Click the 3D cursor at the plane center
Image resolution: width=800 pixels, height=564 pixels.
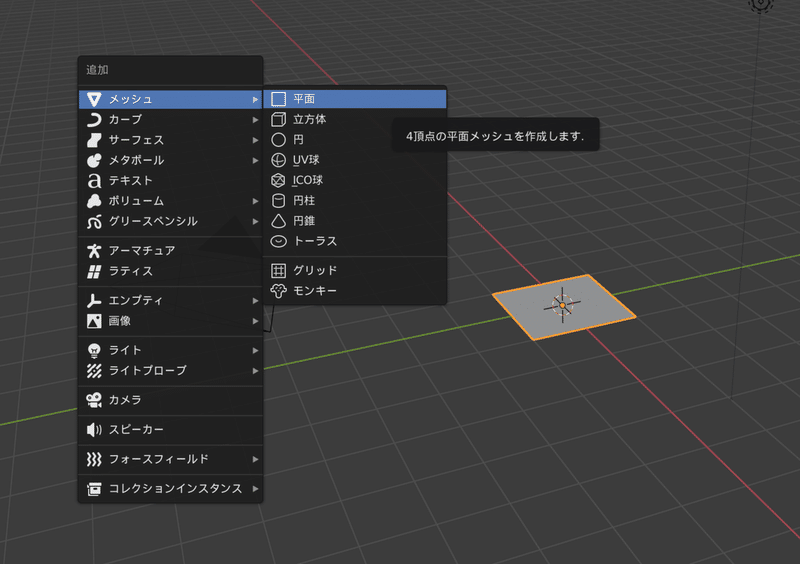click(x=562, y=305)
